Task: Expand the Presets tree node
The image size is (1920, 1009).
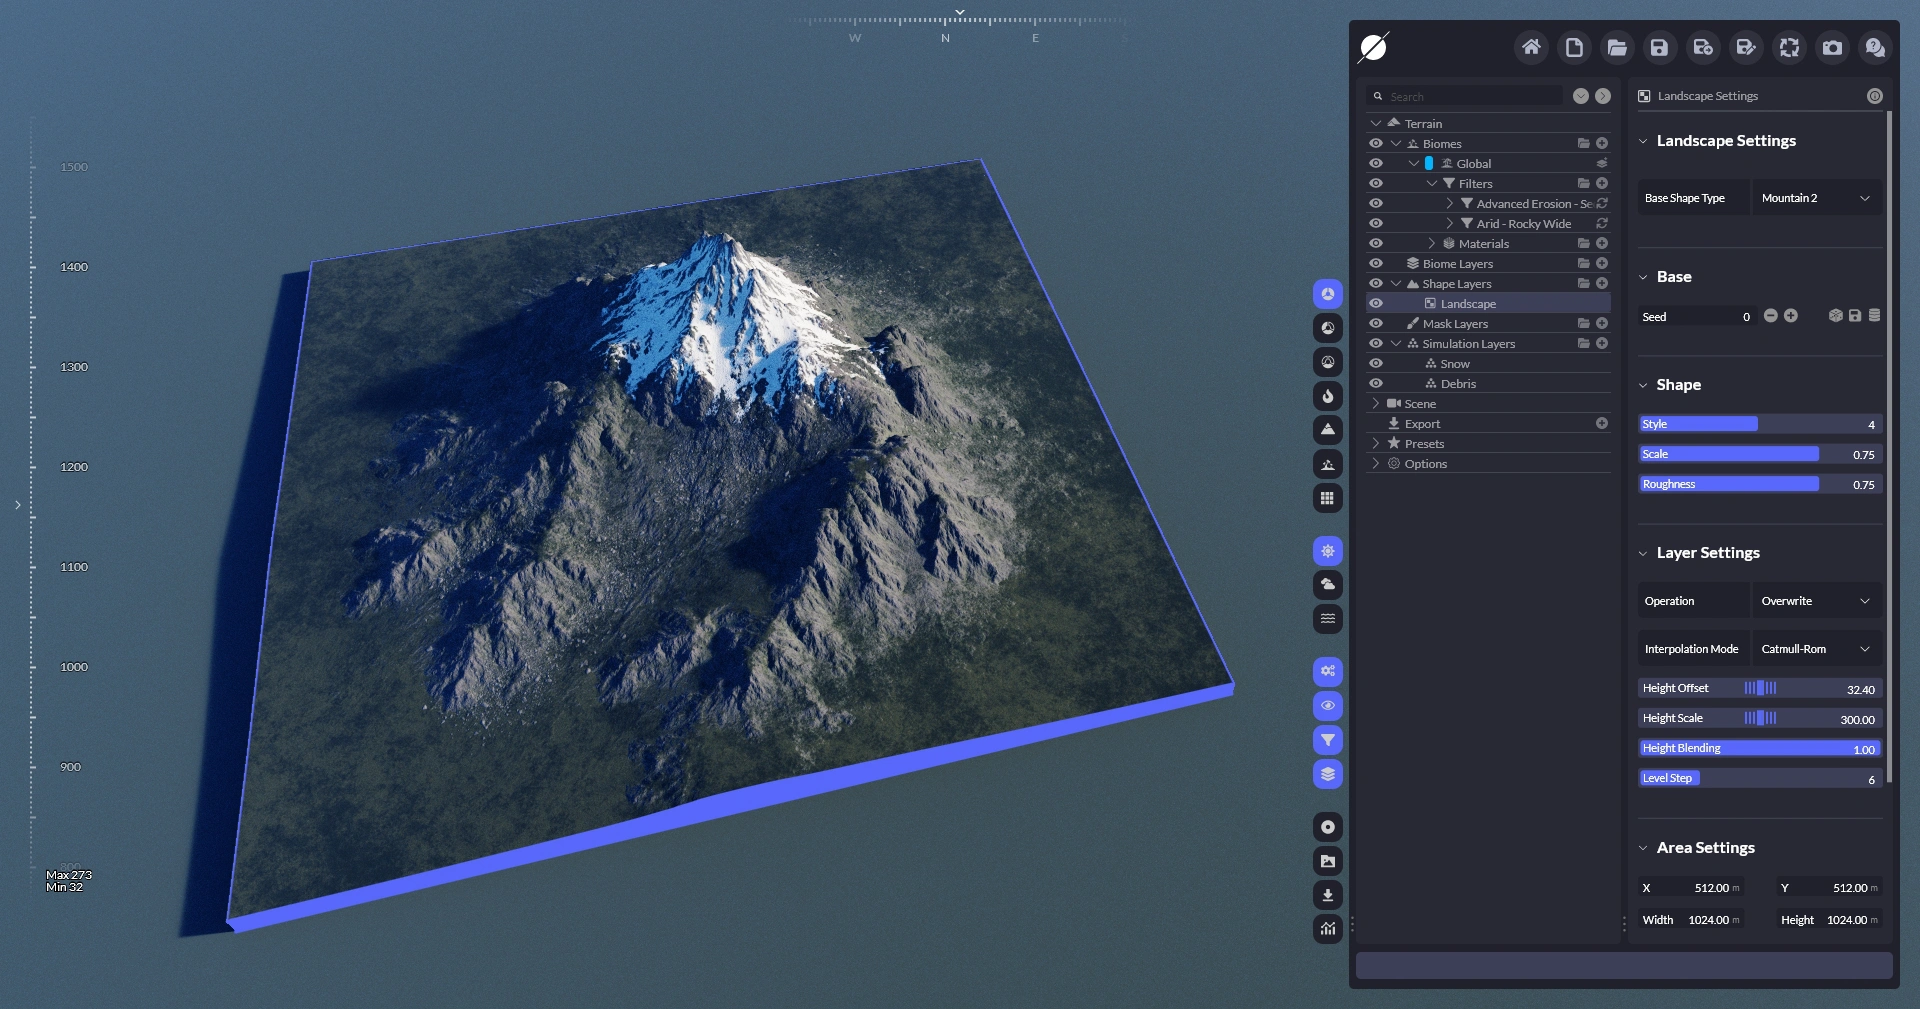Action: (1376, 444)
